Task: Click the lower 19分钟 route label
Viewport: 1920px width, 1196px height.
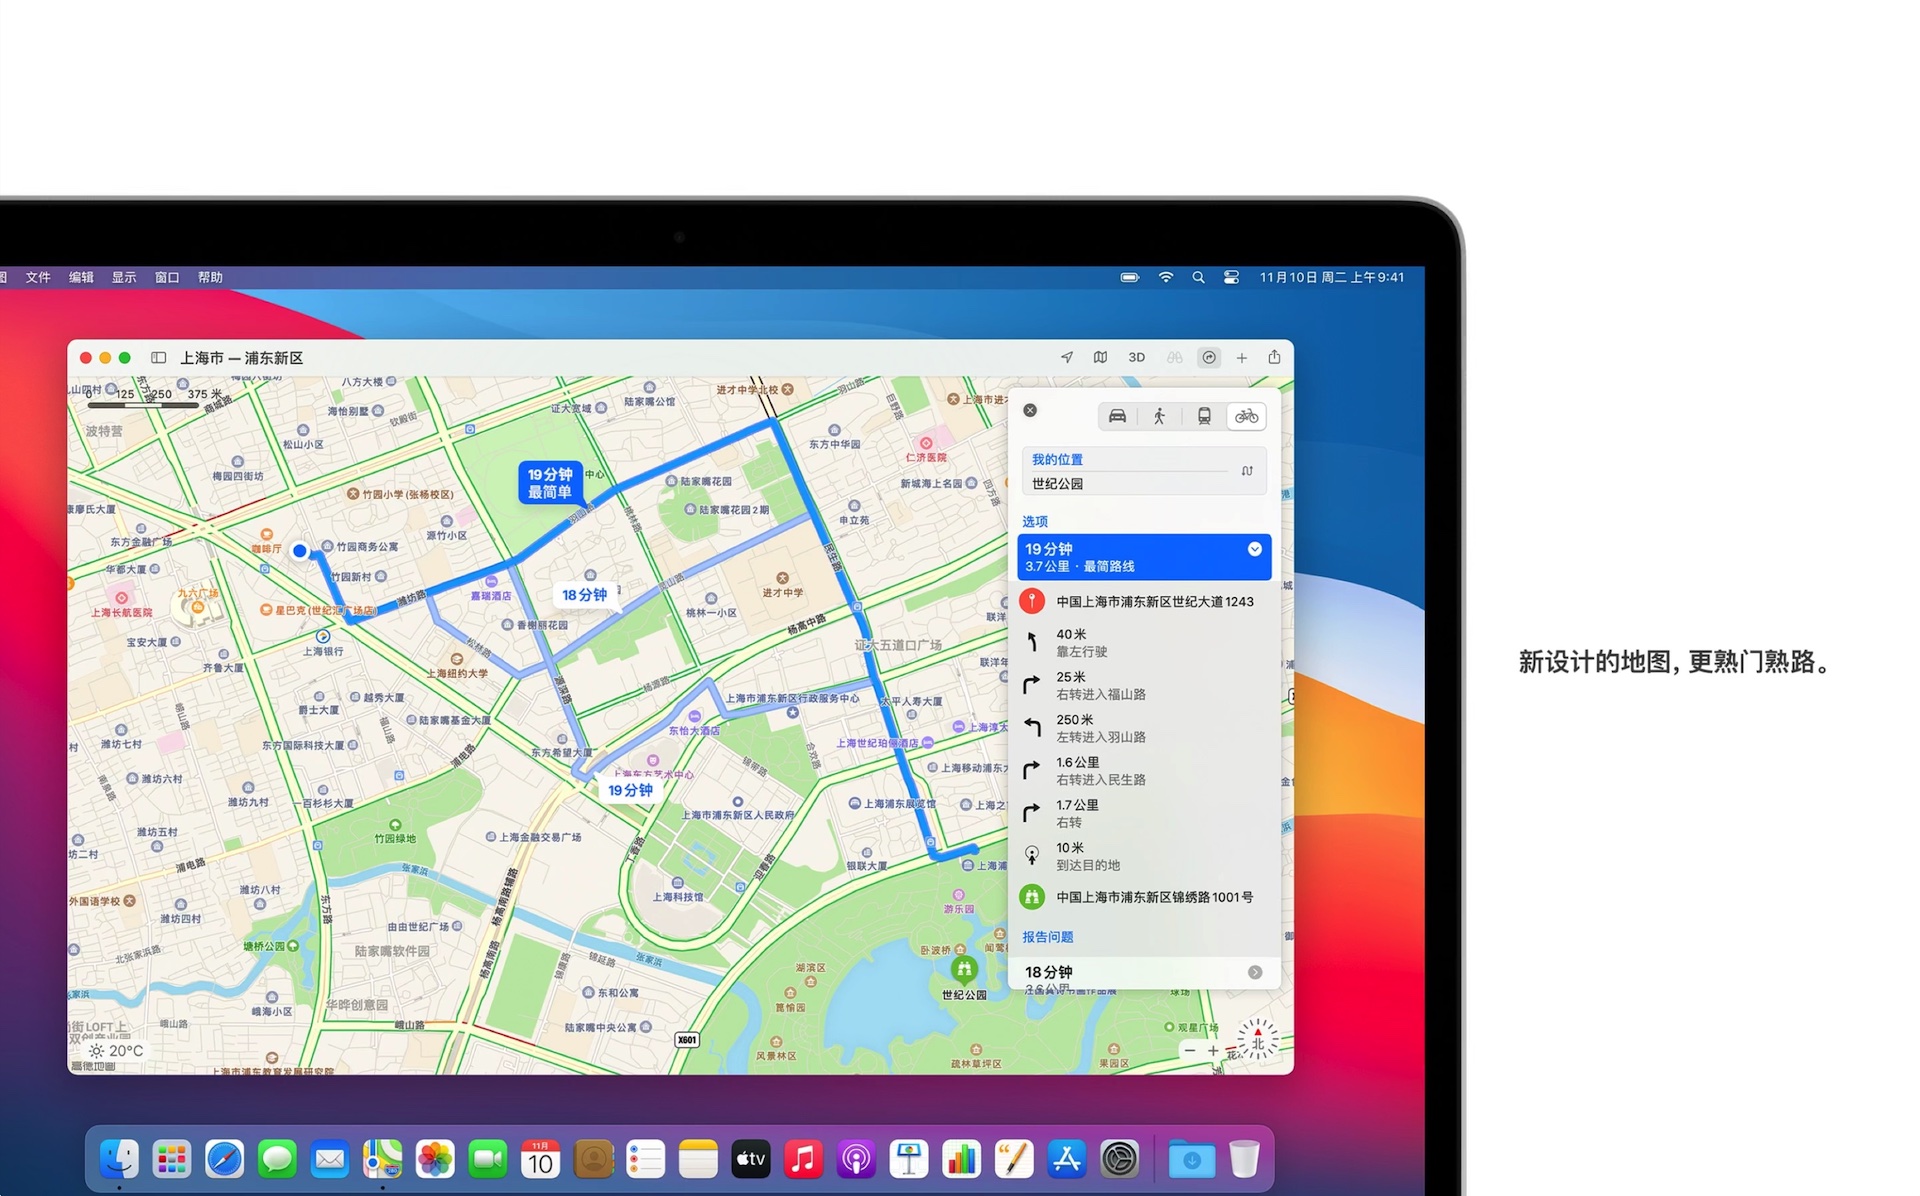Action: (630, 790)
